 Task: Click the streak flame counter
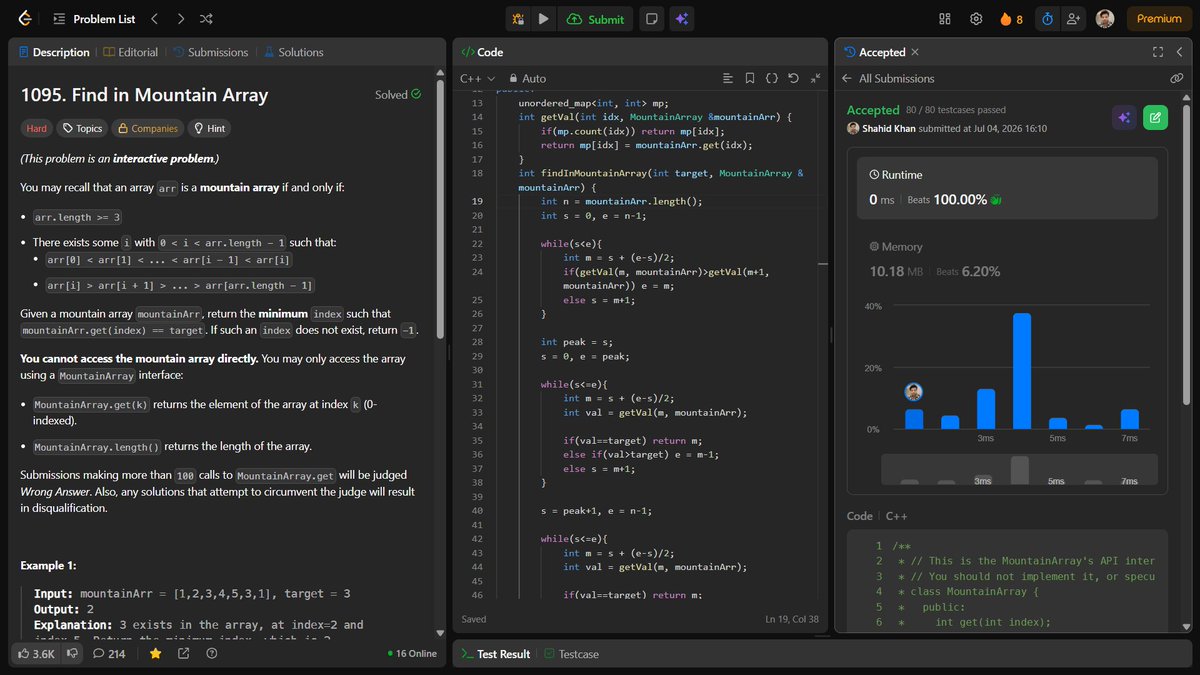[1010, 19]
